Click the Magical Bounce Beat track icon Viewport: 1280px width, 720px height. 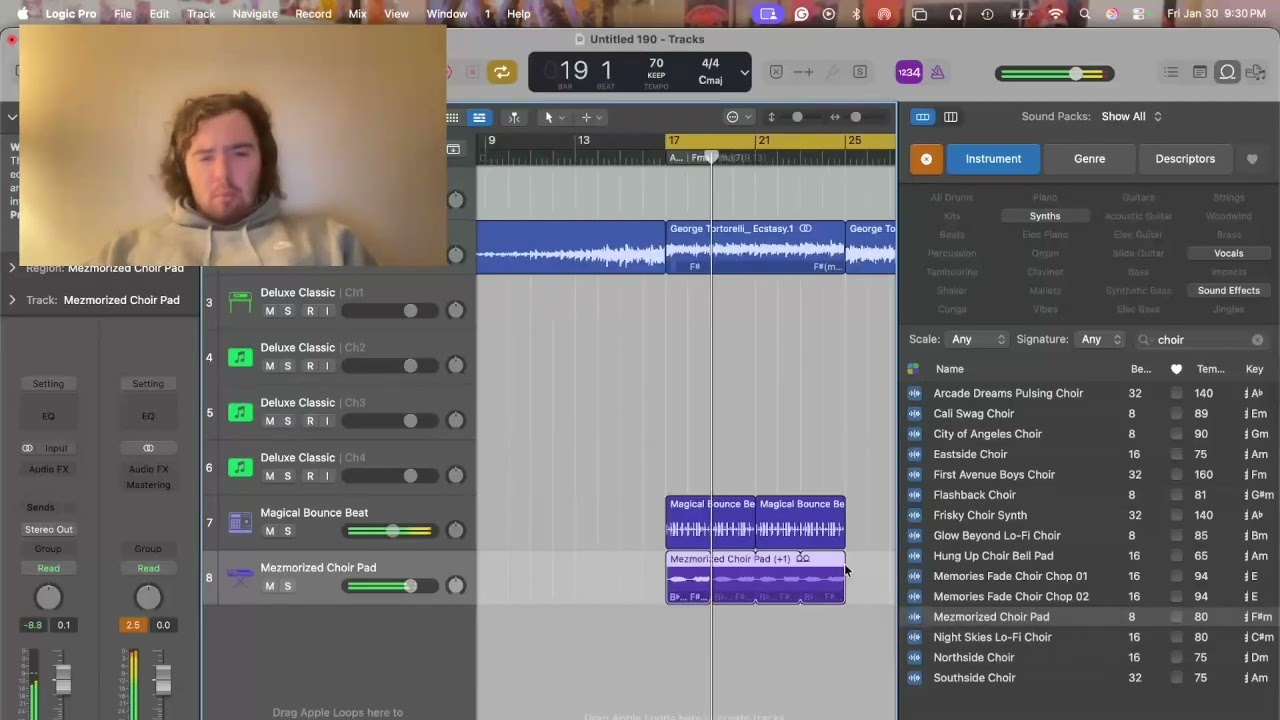click(x=240, y=522)
